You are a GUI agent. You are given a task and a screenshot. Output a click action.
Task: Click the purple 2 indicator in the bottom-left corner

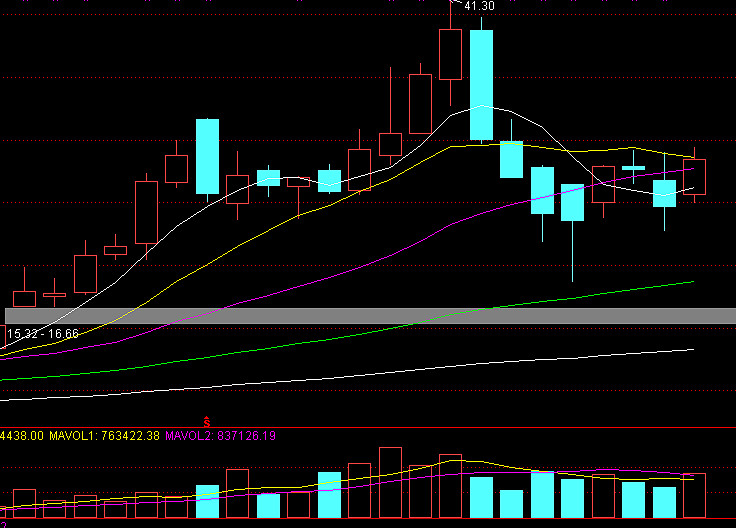coord(3,523)
